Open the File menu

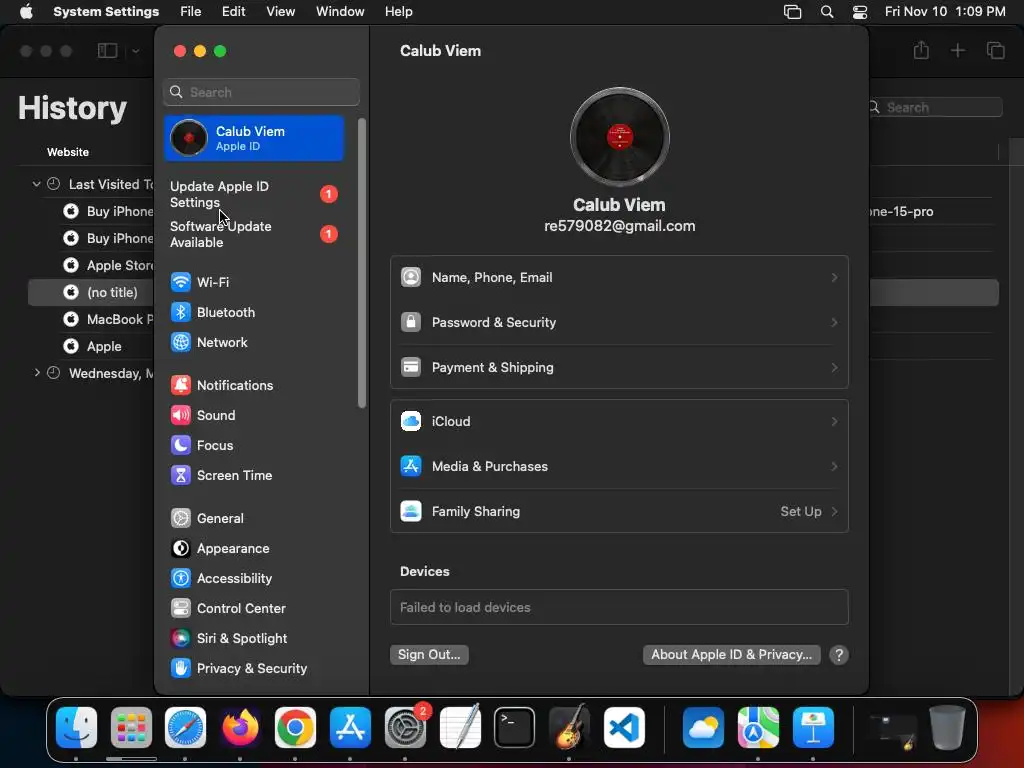(x=191, y=12)
